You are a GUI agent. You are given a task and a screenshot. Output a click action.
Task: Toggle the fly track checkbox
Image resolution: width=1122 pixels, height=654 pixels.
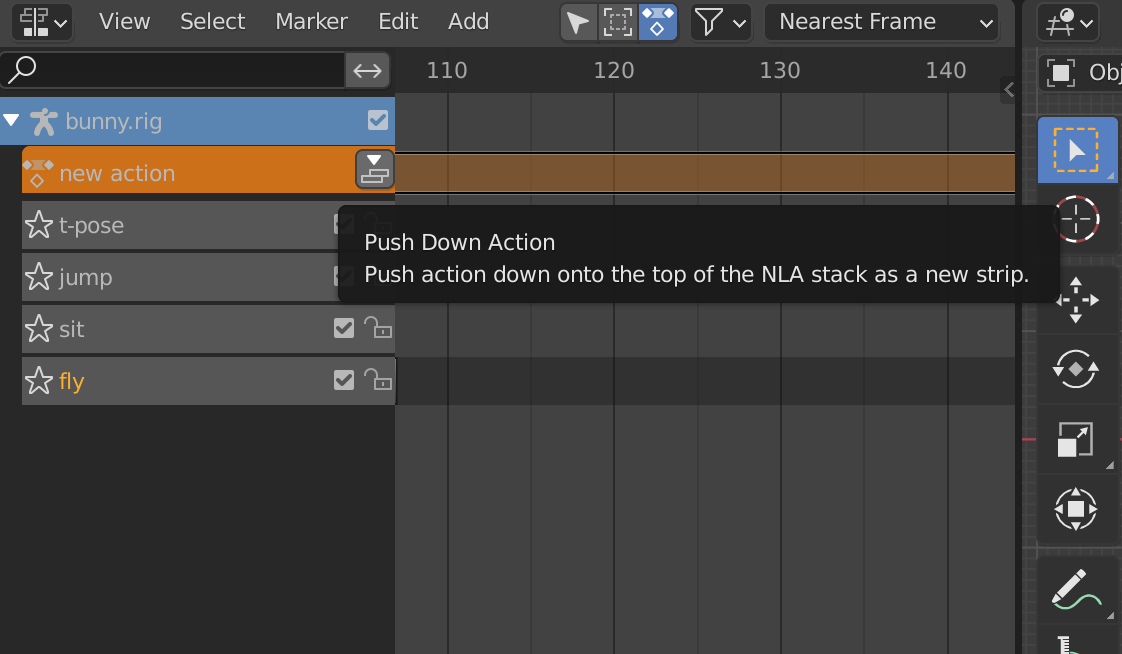pos(344,380)
